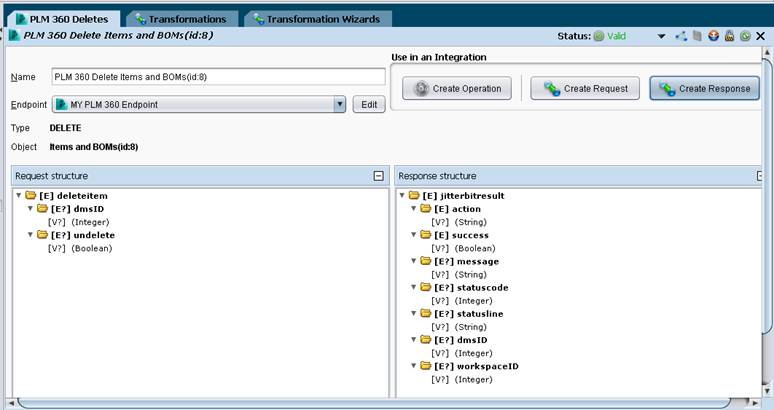Switch to PLM 360 Deletes tab
The height and width of the screenshot is (410, 774).
tap(63, 19)
